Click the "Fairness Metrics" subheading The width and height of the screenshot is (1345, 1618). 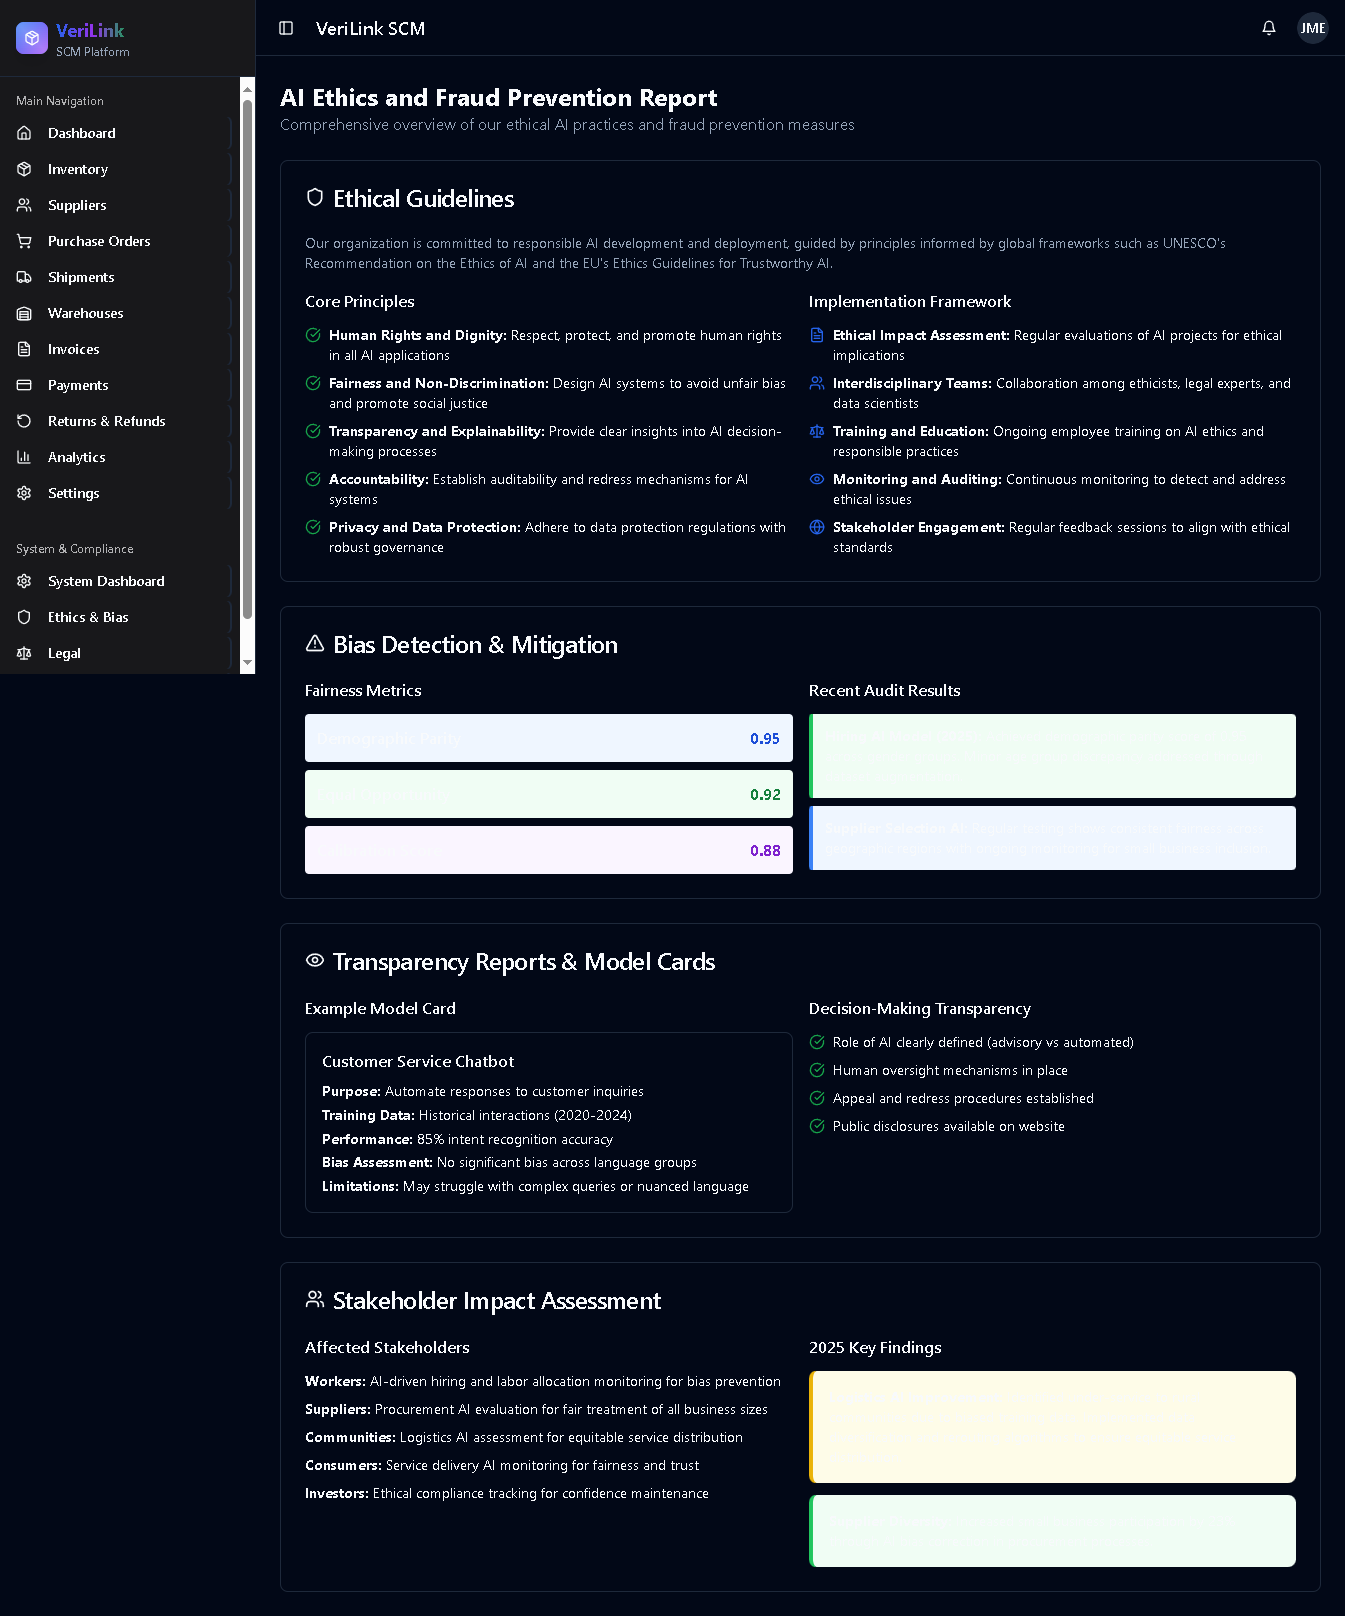tap(363, 690)
